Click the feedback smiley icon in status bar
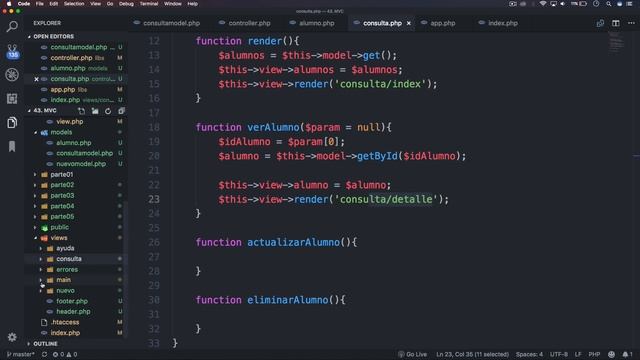This screenshot has height=360, width=640. (611, 354)
